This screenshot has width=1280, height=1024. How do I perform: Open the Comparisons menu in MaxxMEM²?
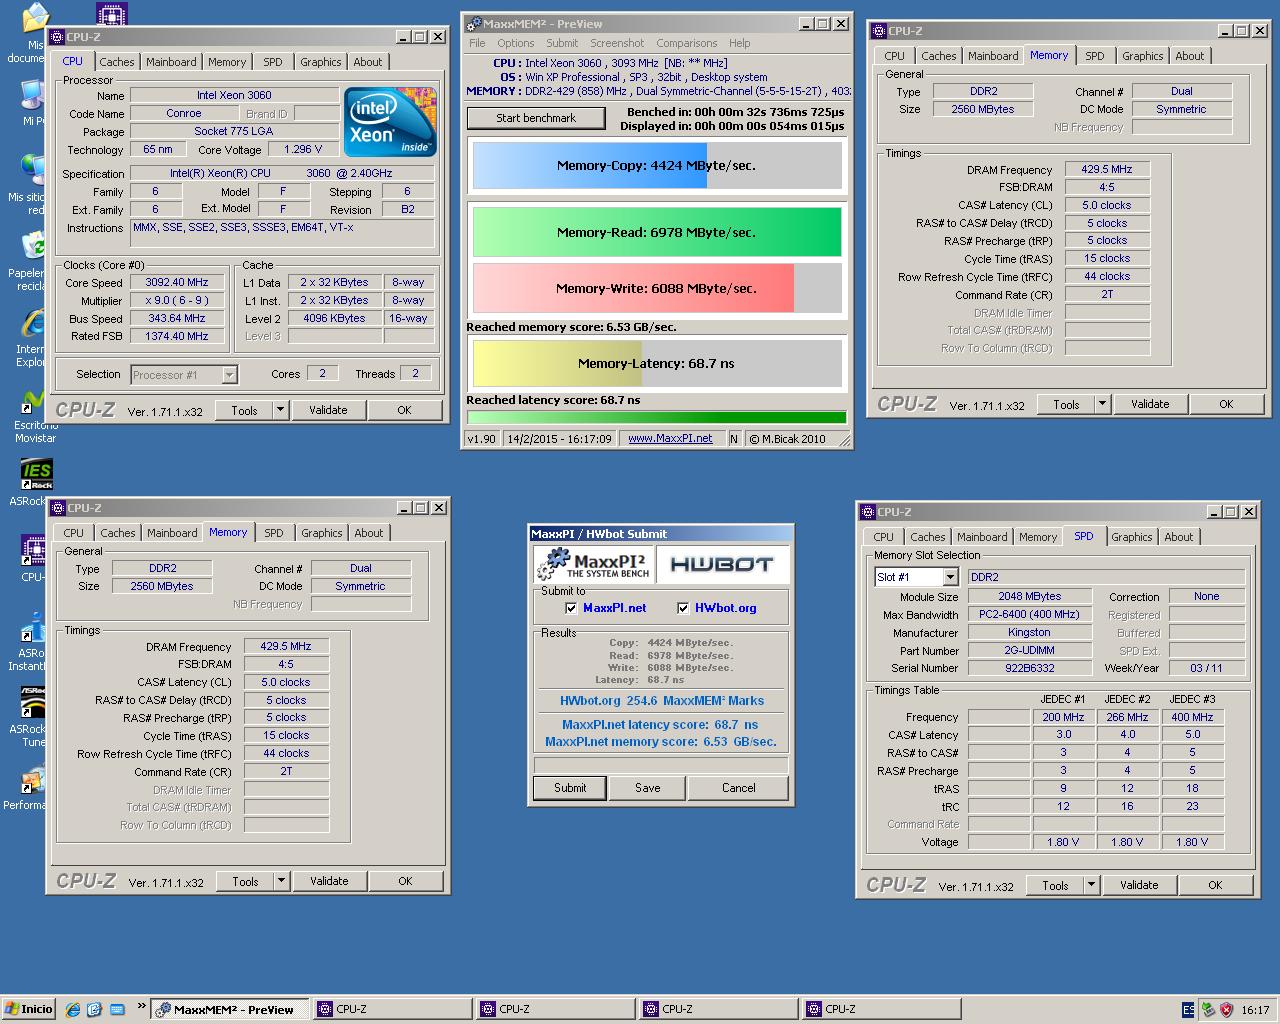(x=686, y=43)
